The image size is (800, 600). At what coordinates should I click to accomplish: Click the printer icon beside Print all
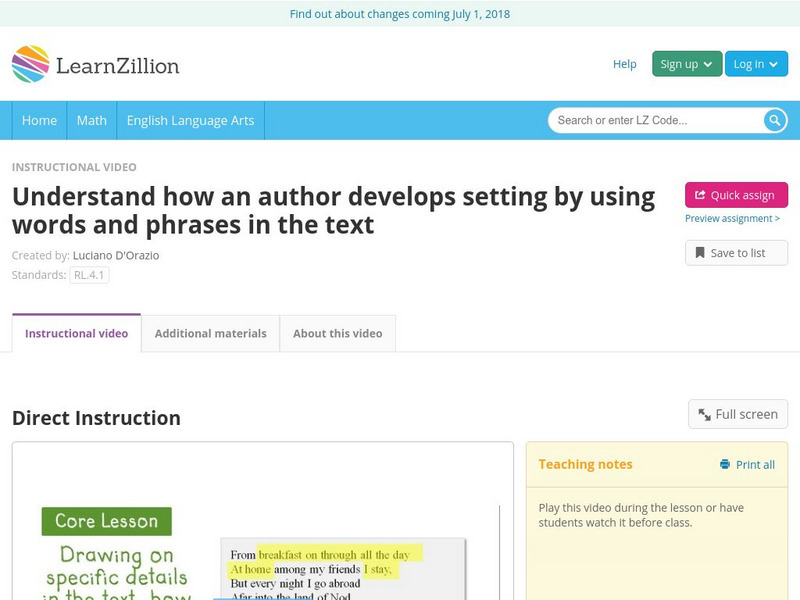pos(724,464)
